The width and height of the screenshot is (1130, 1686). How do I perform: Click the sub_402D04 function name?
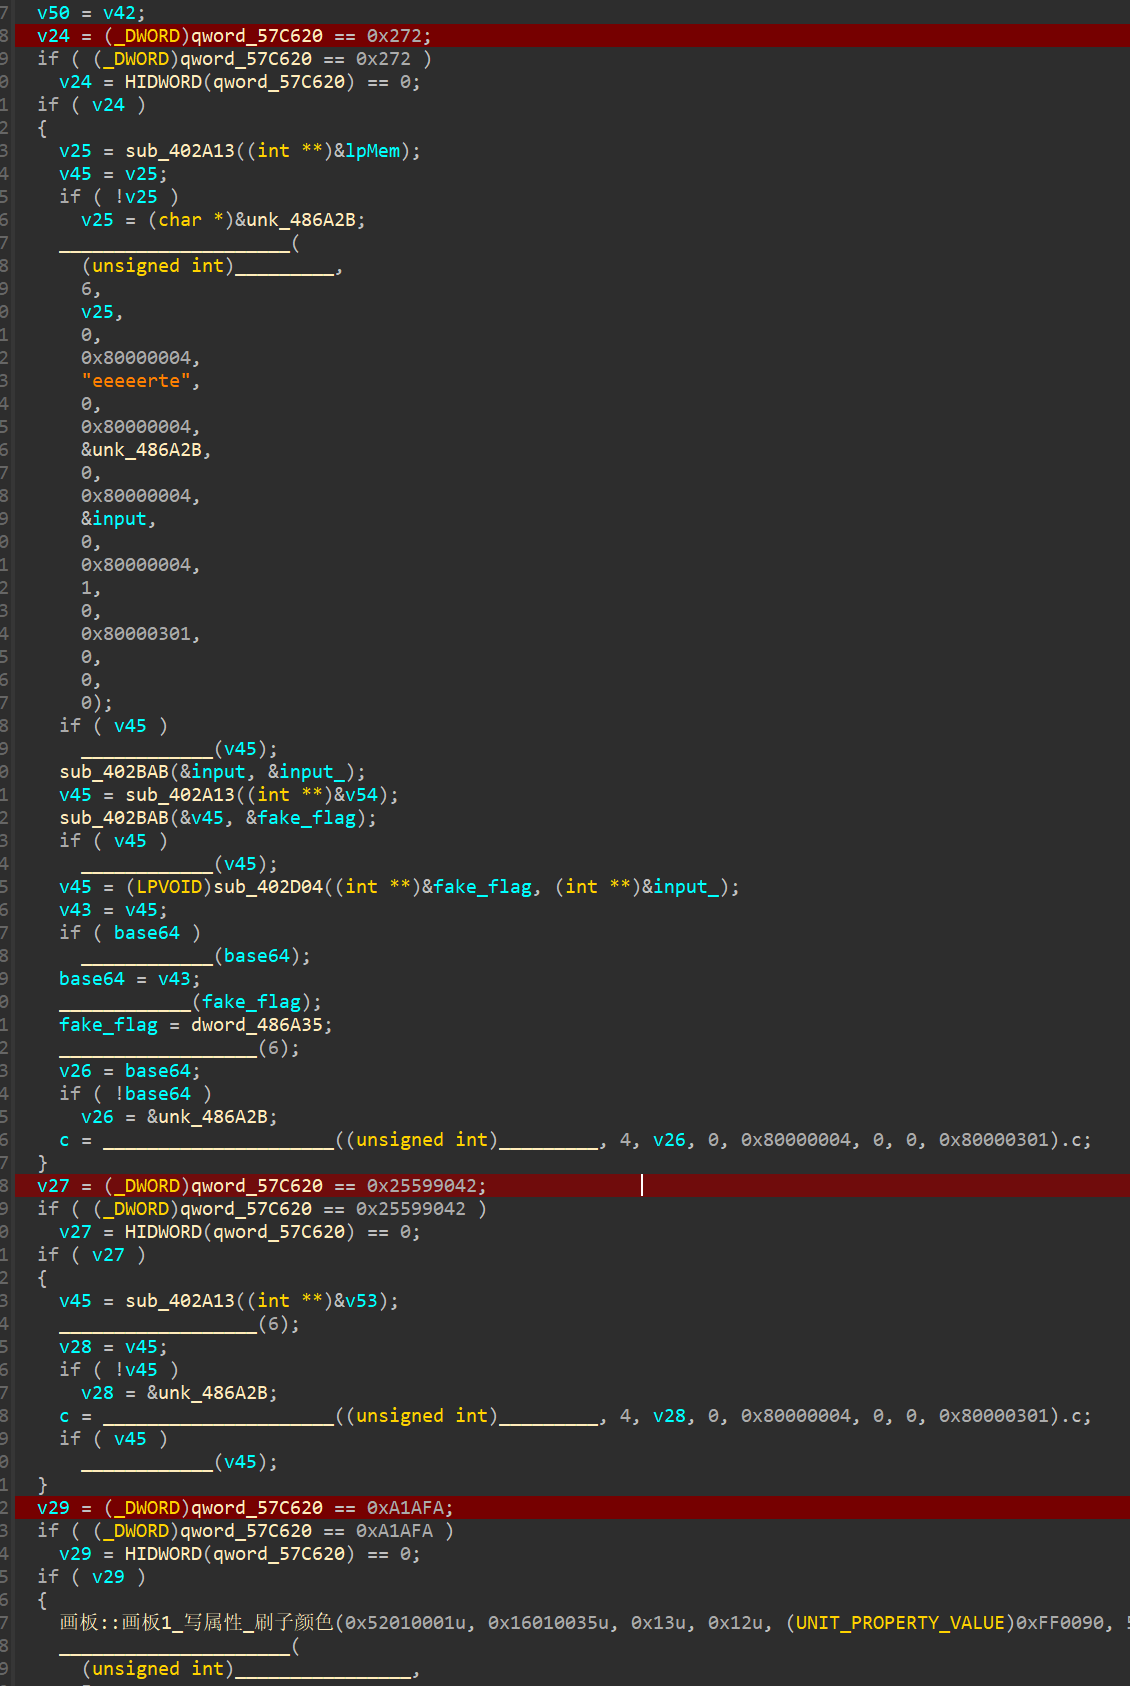coord(267,887)
